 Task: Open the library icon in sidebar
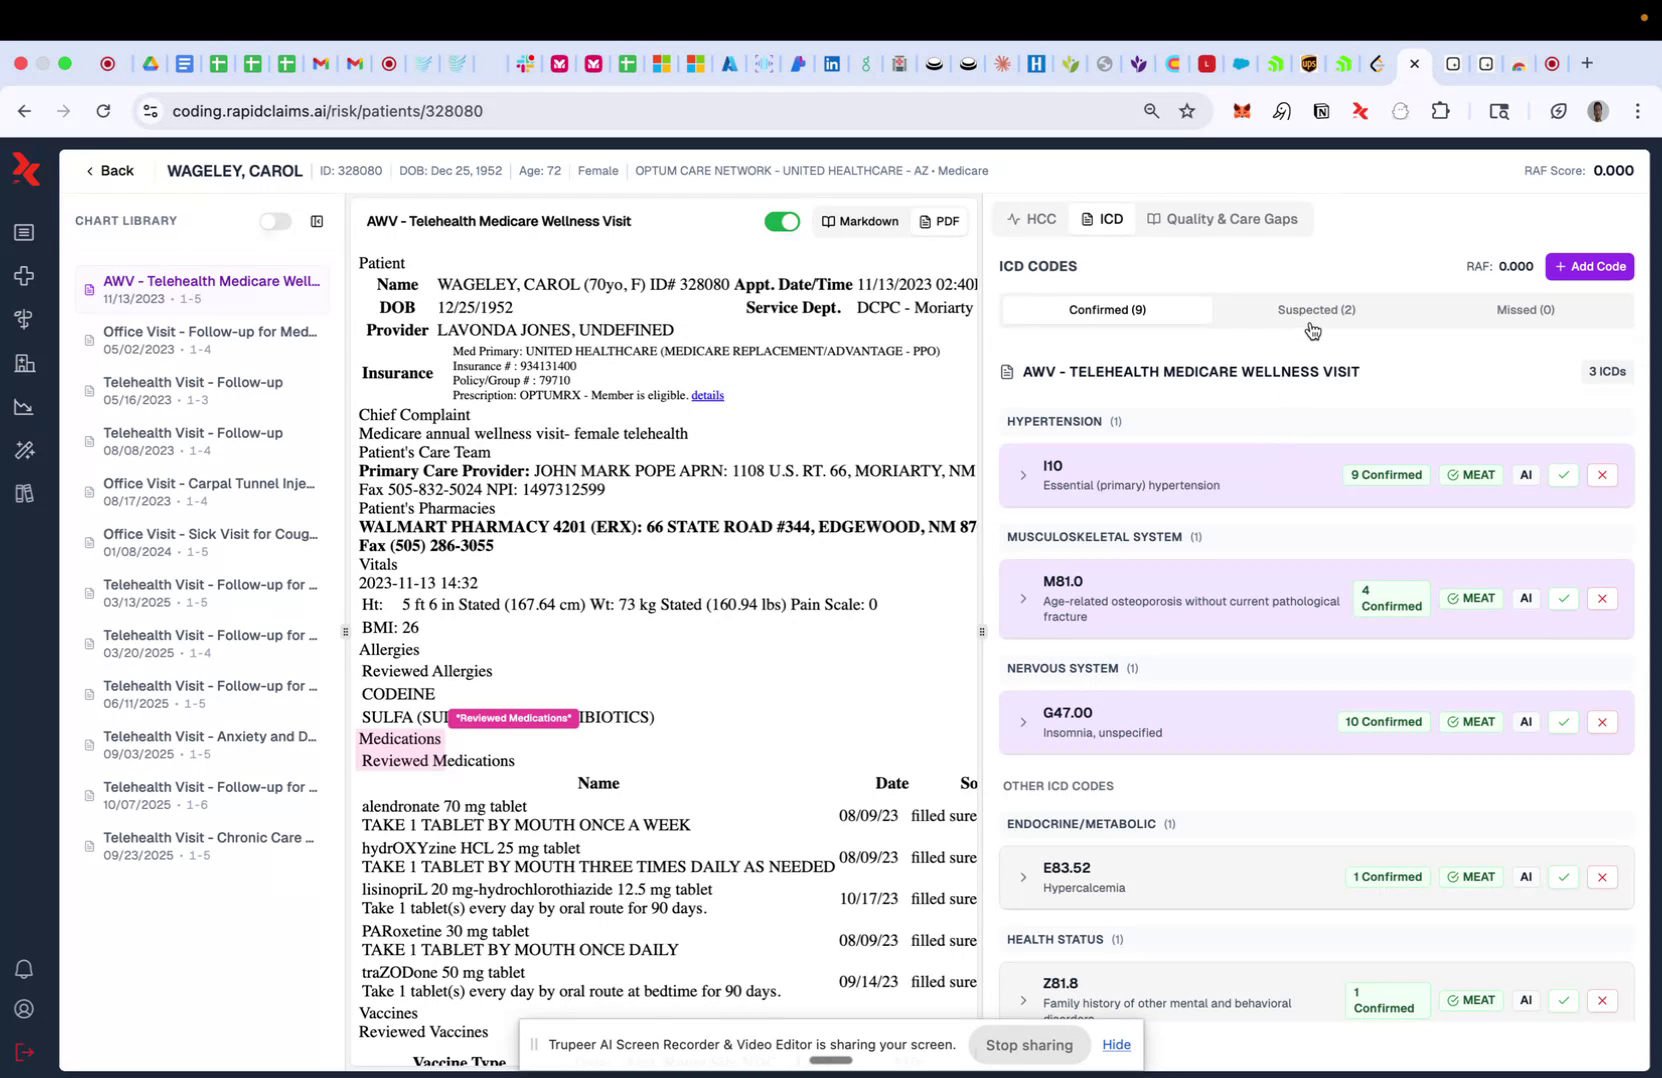pyautogui.click(x=24, y=493)
